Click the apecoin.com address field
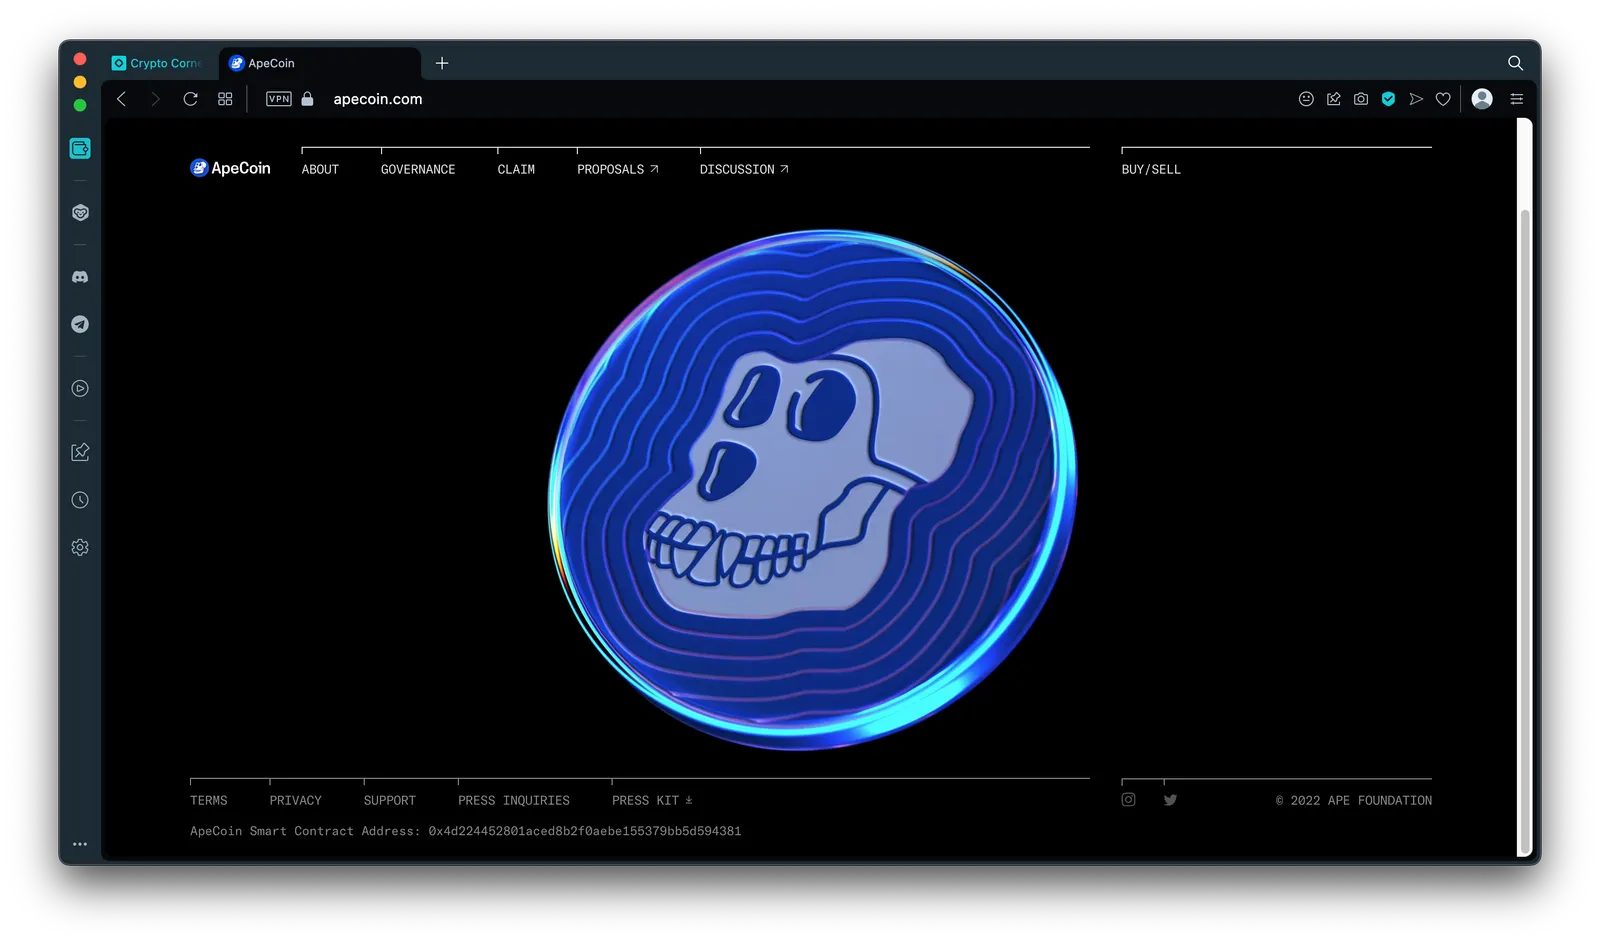 [x=378, y=99]
